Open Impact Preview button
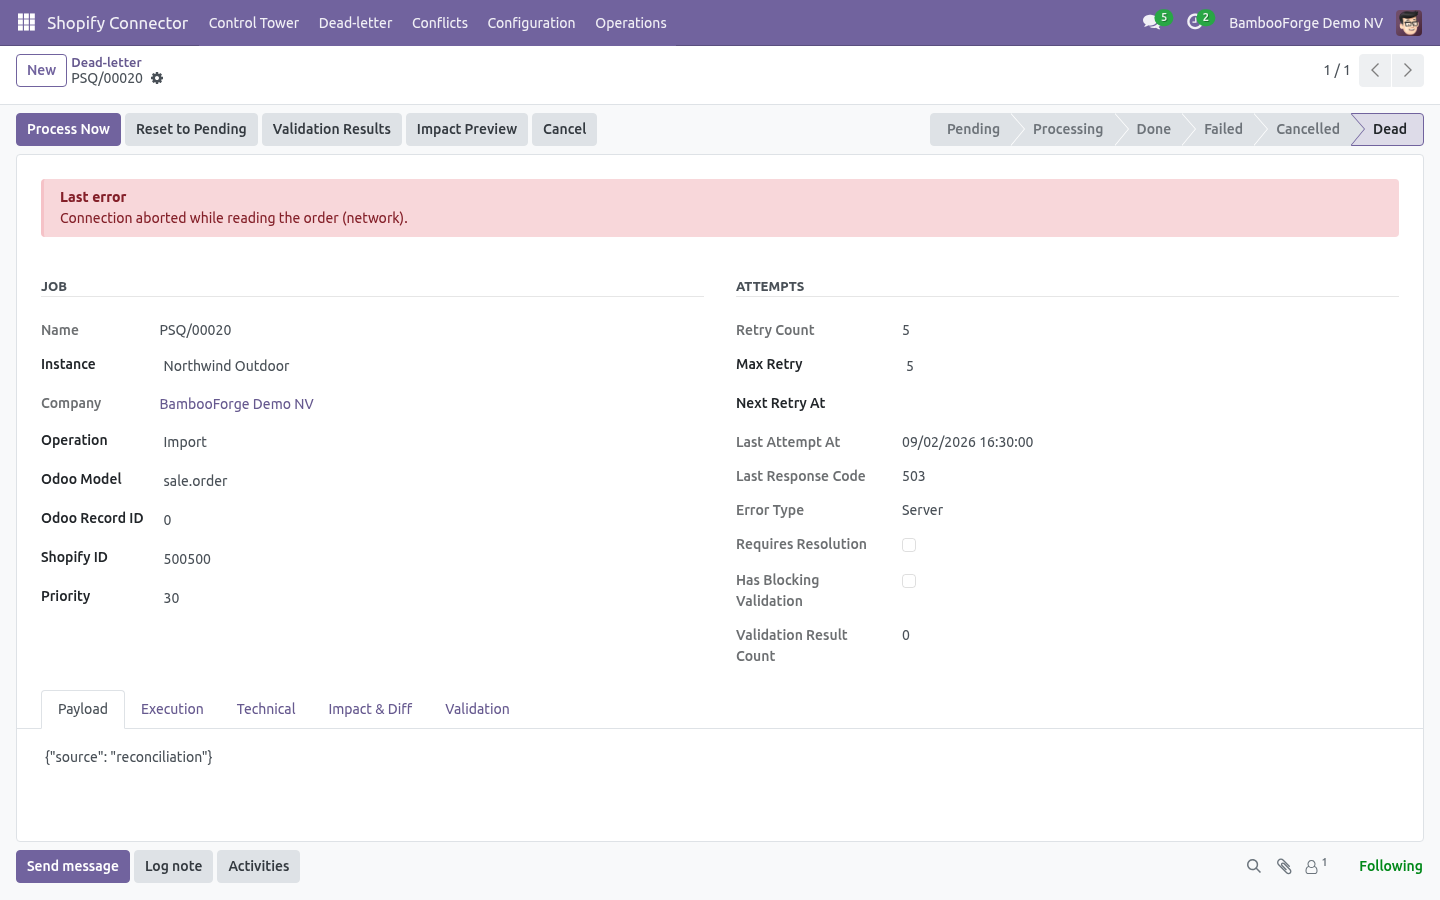Viewport: 1440px width, 900px height. pos(467,129)
